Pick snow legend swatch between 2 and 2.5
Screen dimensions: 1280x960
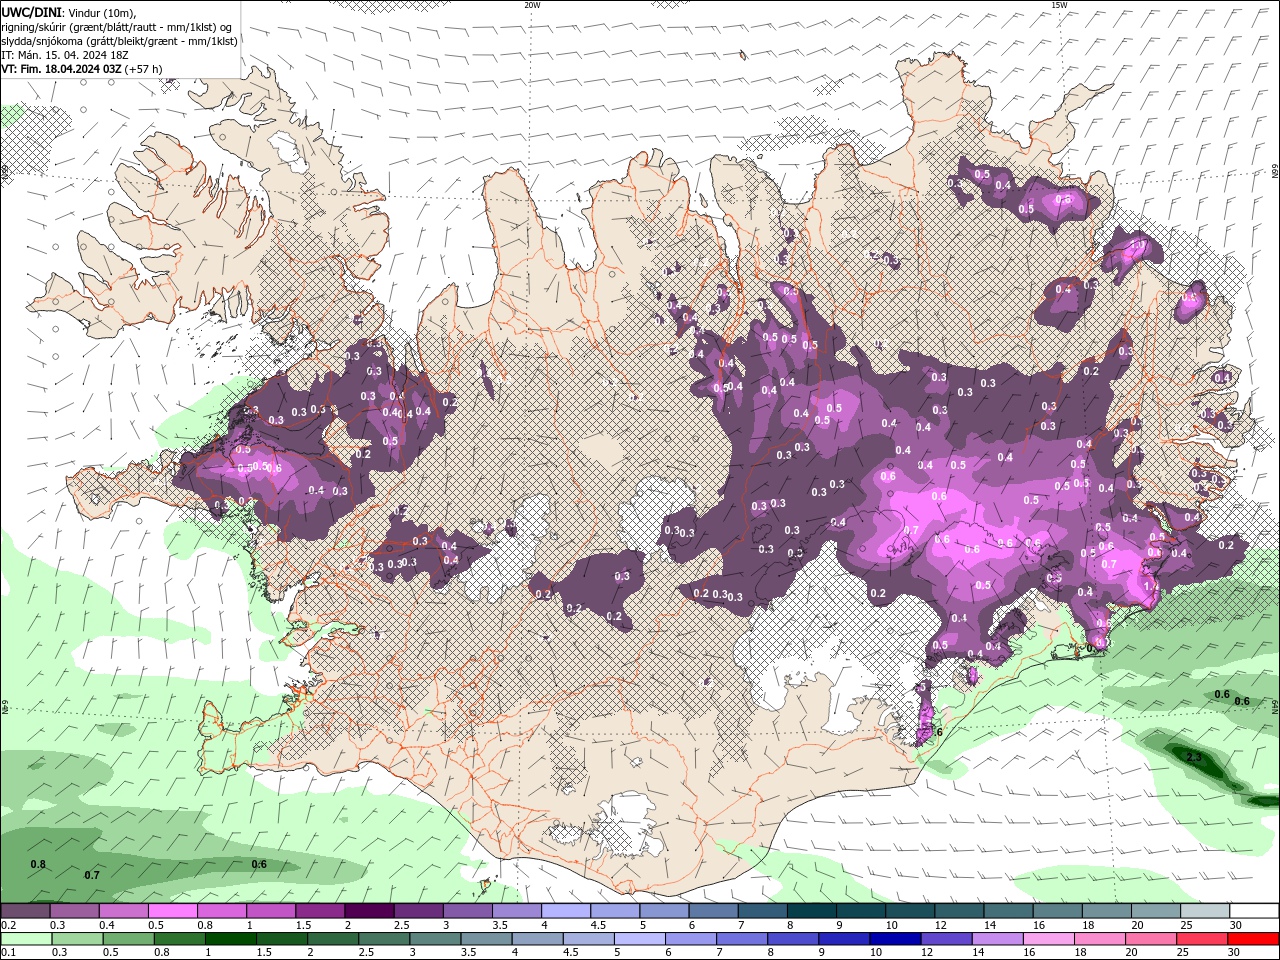pyautogui.click(x=369, y=911)
